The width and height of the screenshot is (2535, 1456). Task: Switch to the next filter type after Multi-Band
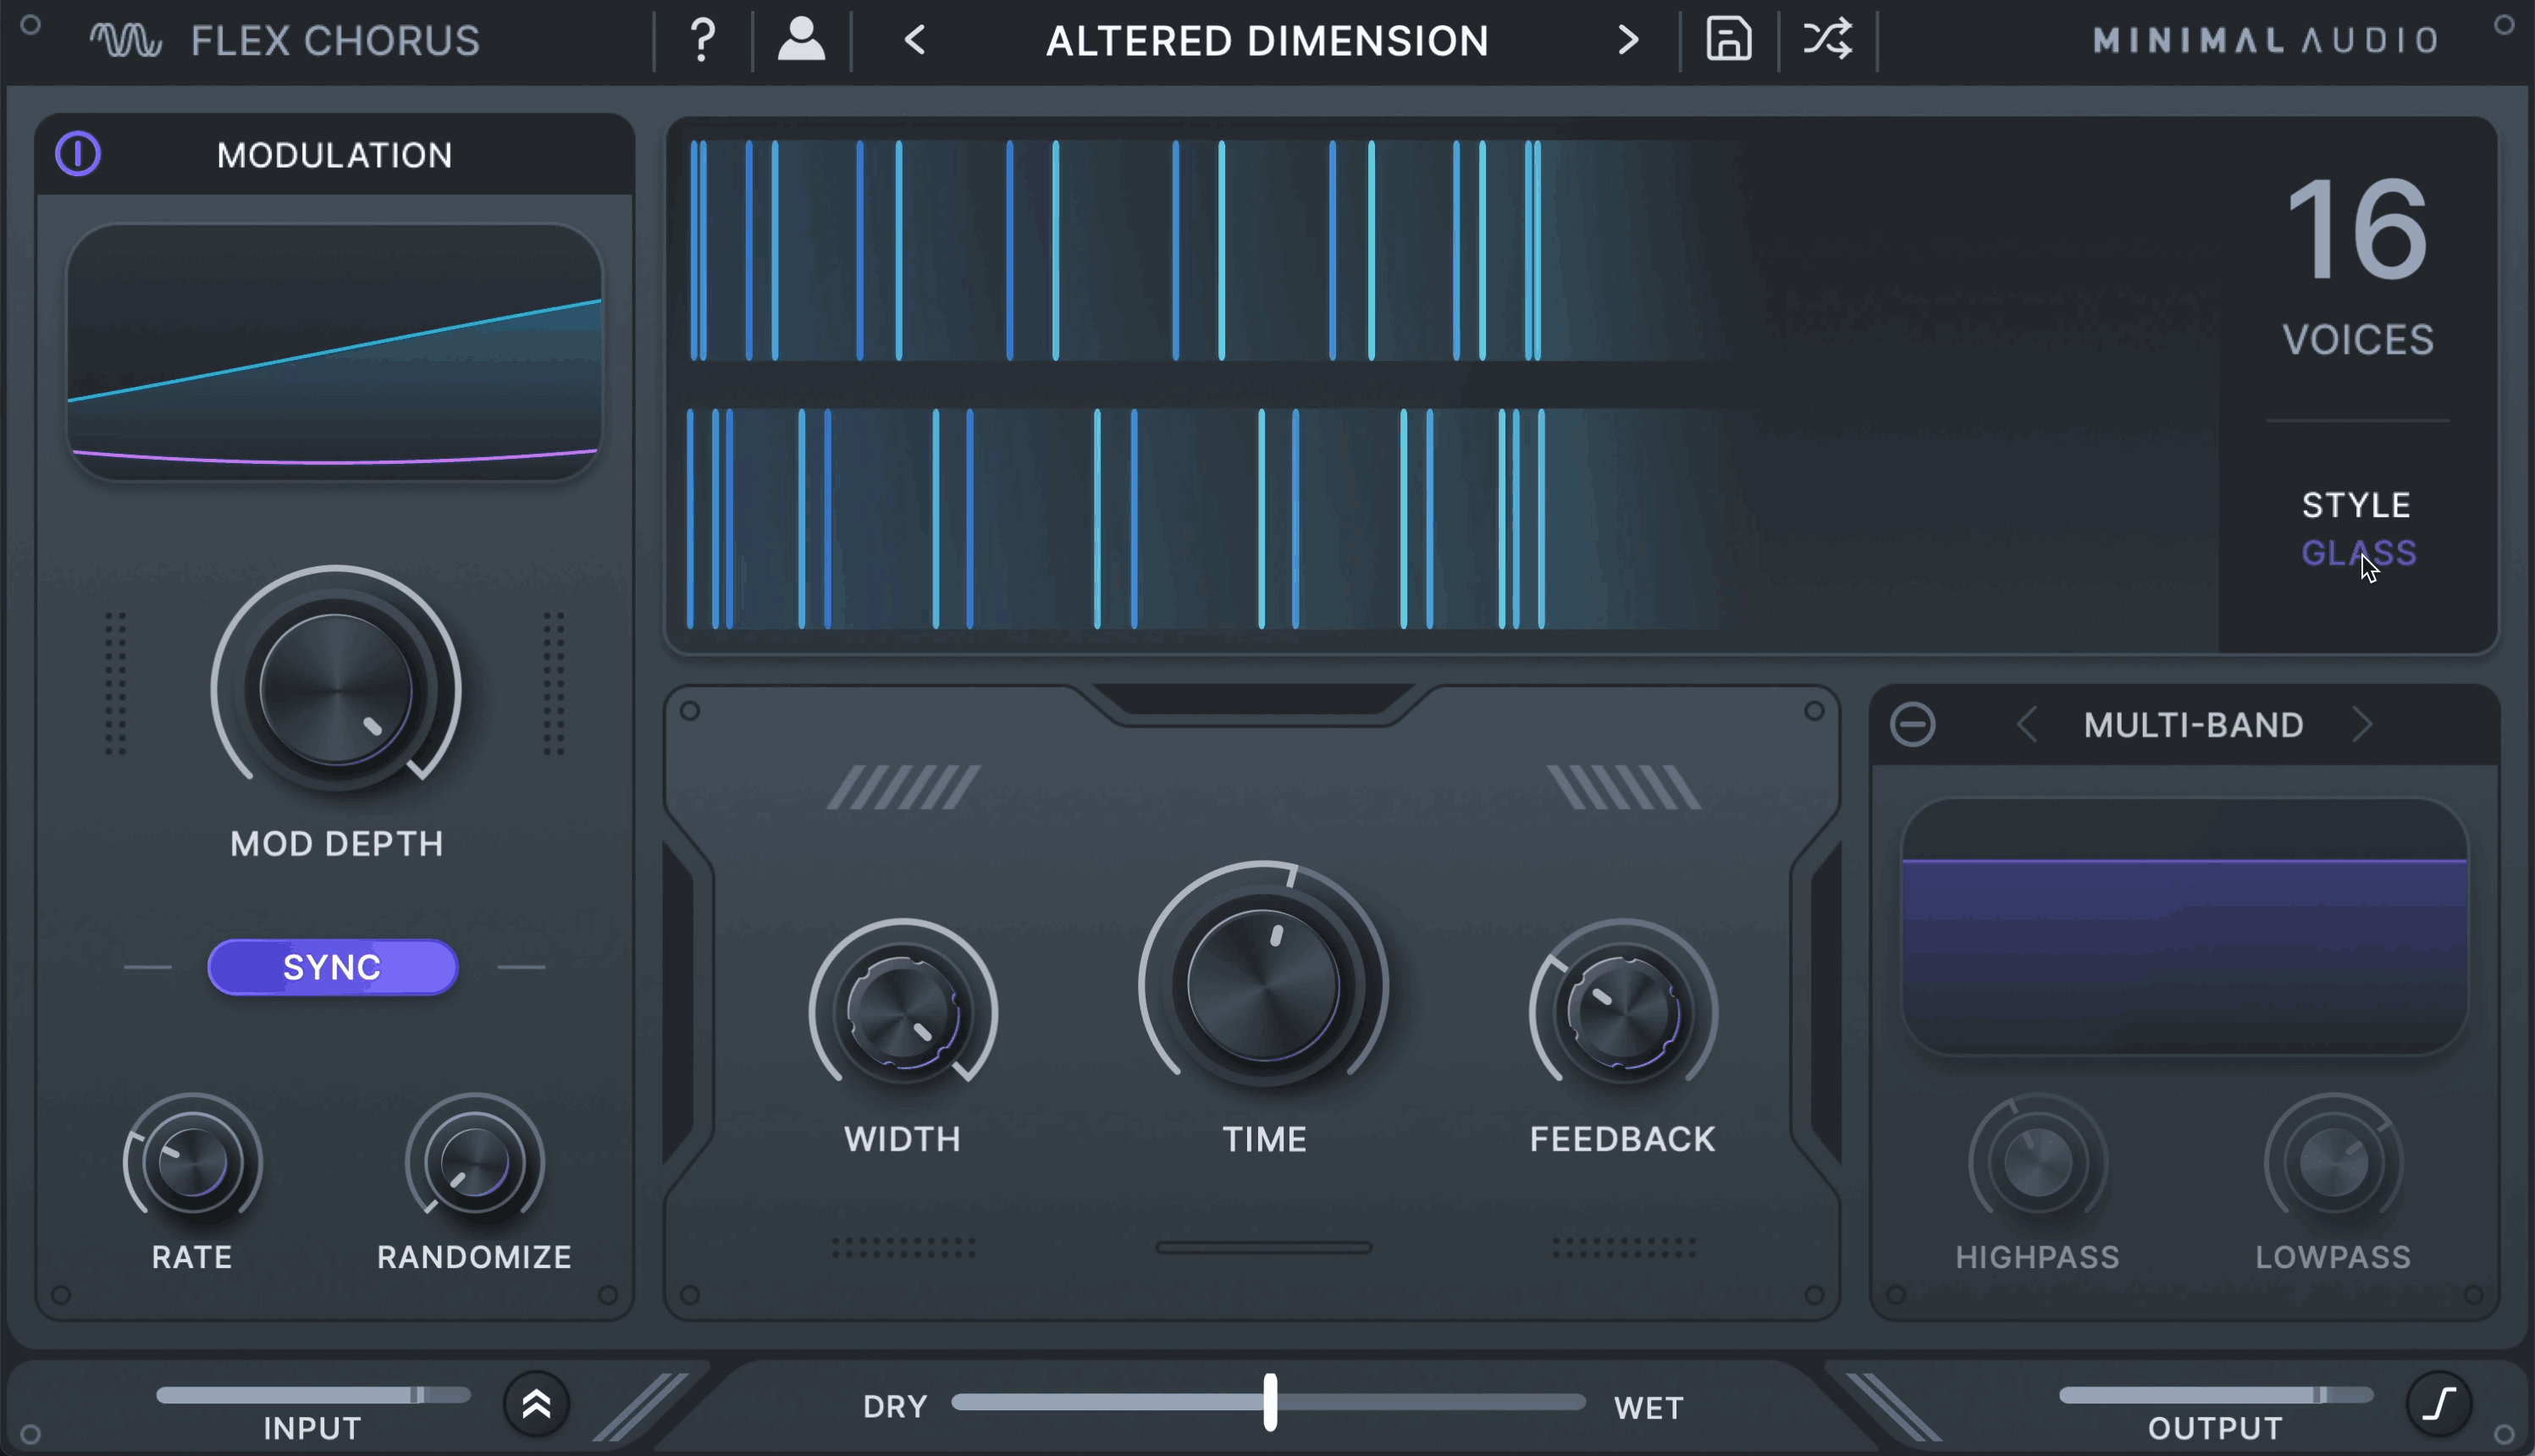2364,724
